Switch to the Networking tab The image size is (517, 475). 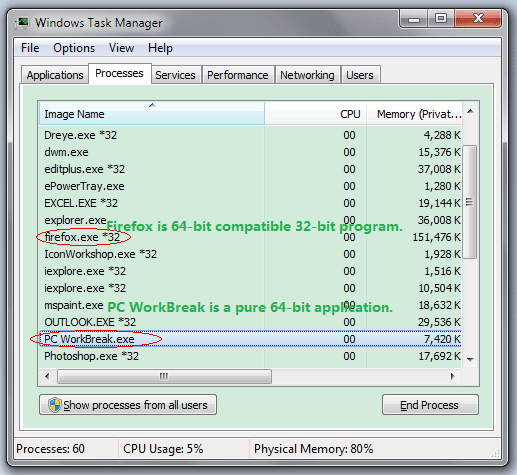coord(307,75)
